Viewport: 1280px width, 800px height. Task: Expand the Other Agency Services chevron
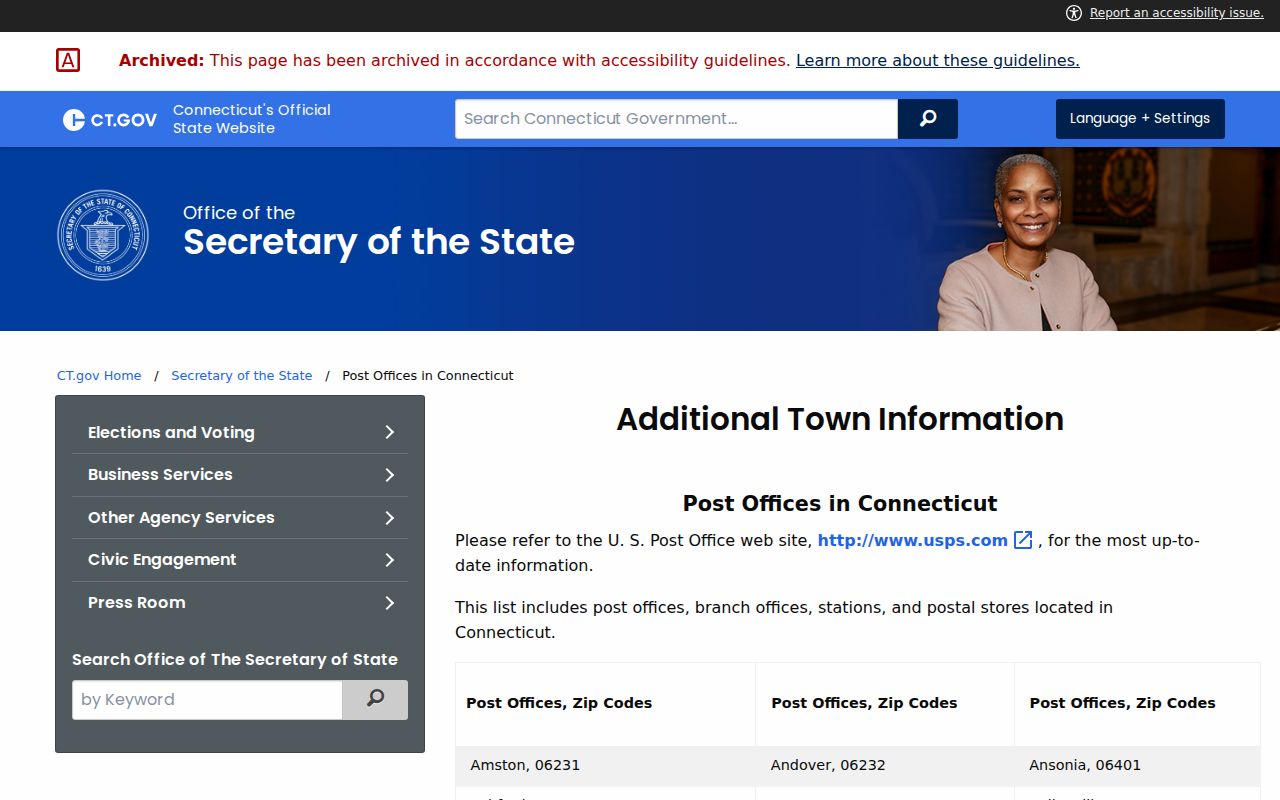pyautogui.click(x=390, y=518)
